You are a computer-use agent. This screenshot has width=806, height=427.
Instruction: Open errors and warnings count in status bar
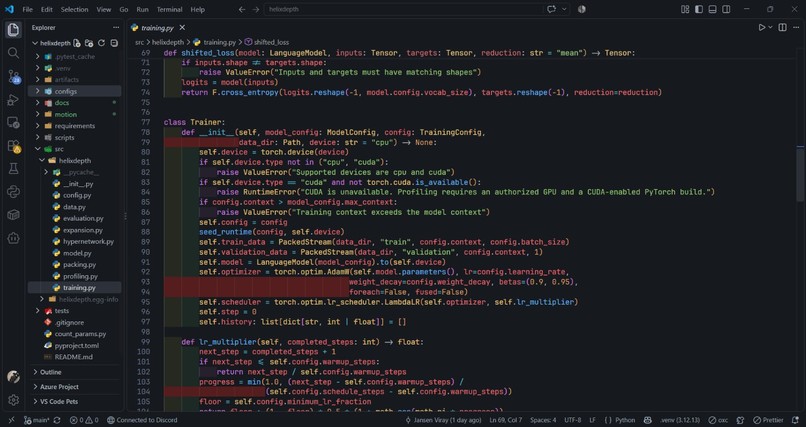[x=84, y=420]
